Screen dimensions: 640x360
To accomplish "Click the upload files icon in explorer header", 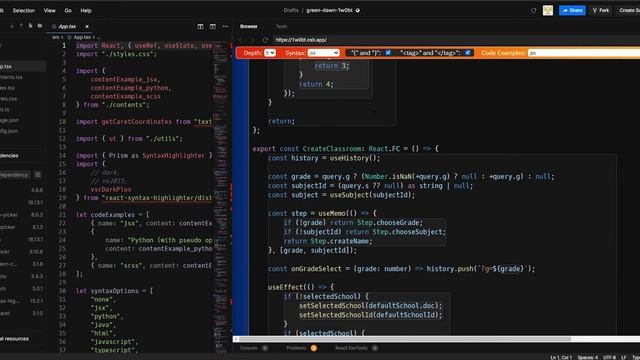I will pos(21,26).
